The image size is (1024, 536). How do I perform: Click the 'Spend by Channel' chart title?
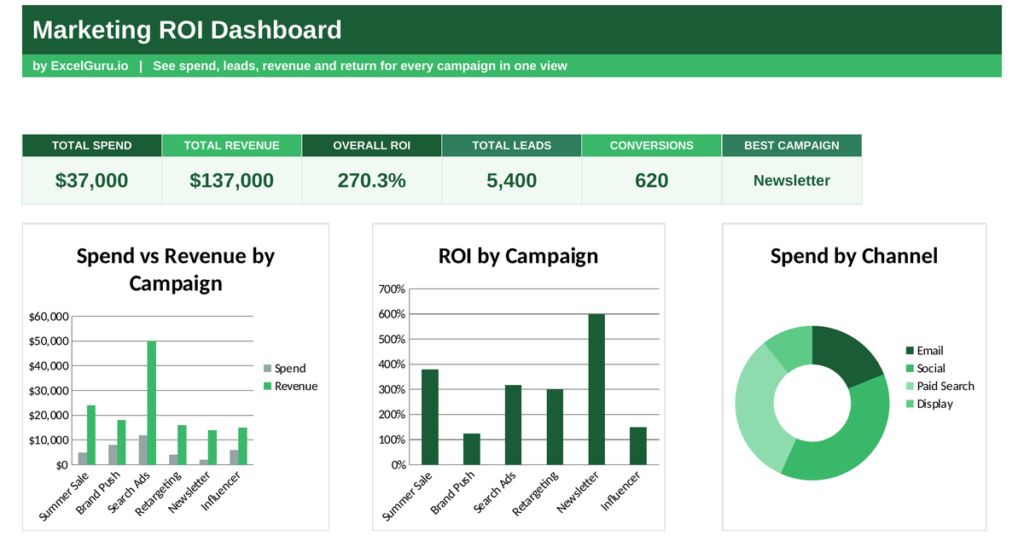pyautogui.click(x=854, y=256)
